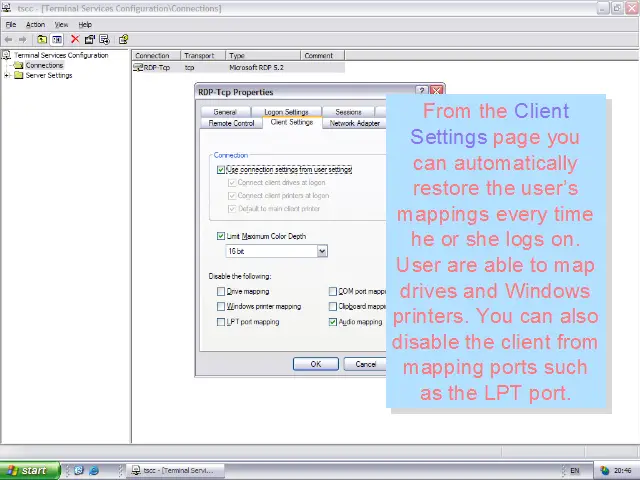Toggle the Show/Hide Console Tree icon

pos(57,39)
